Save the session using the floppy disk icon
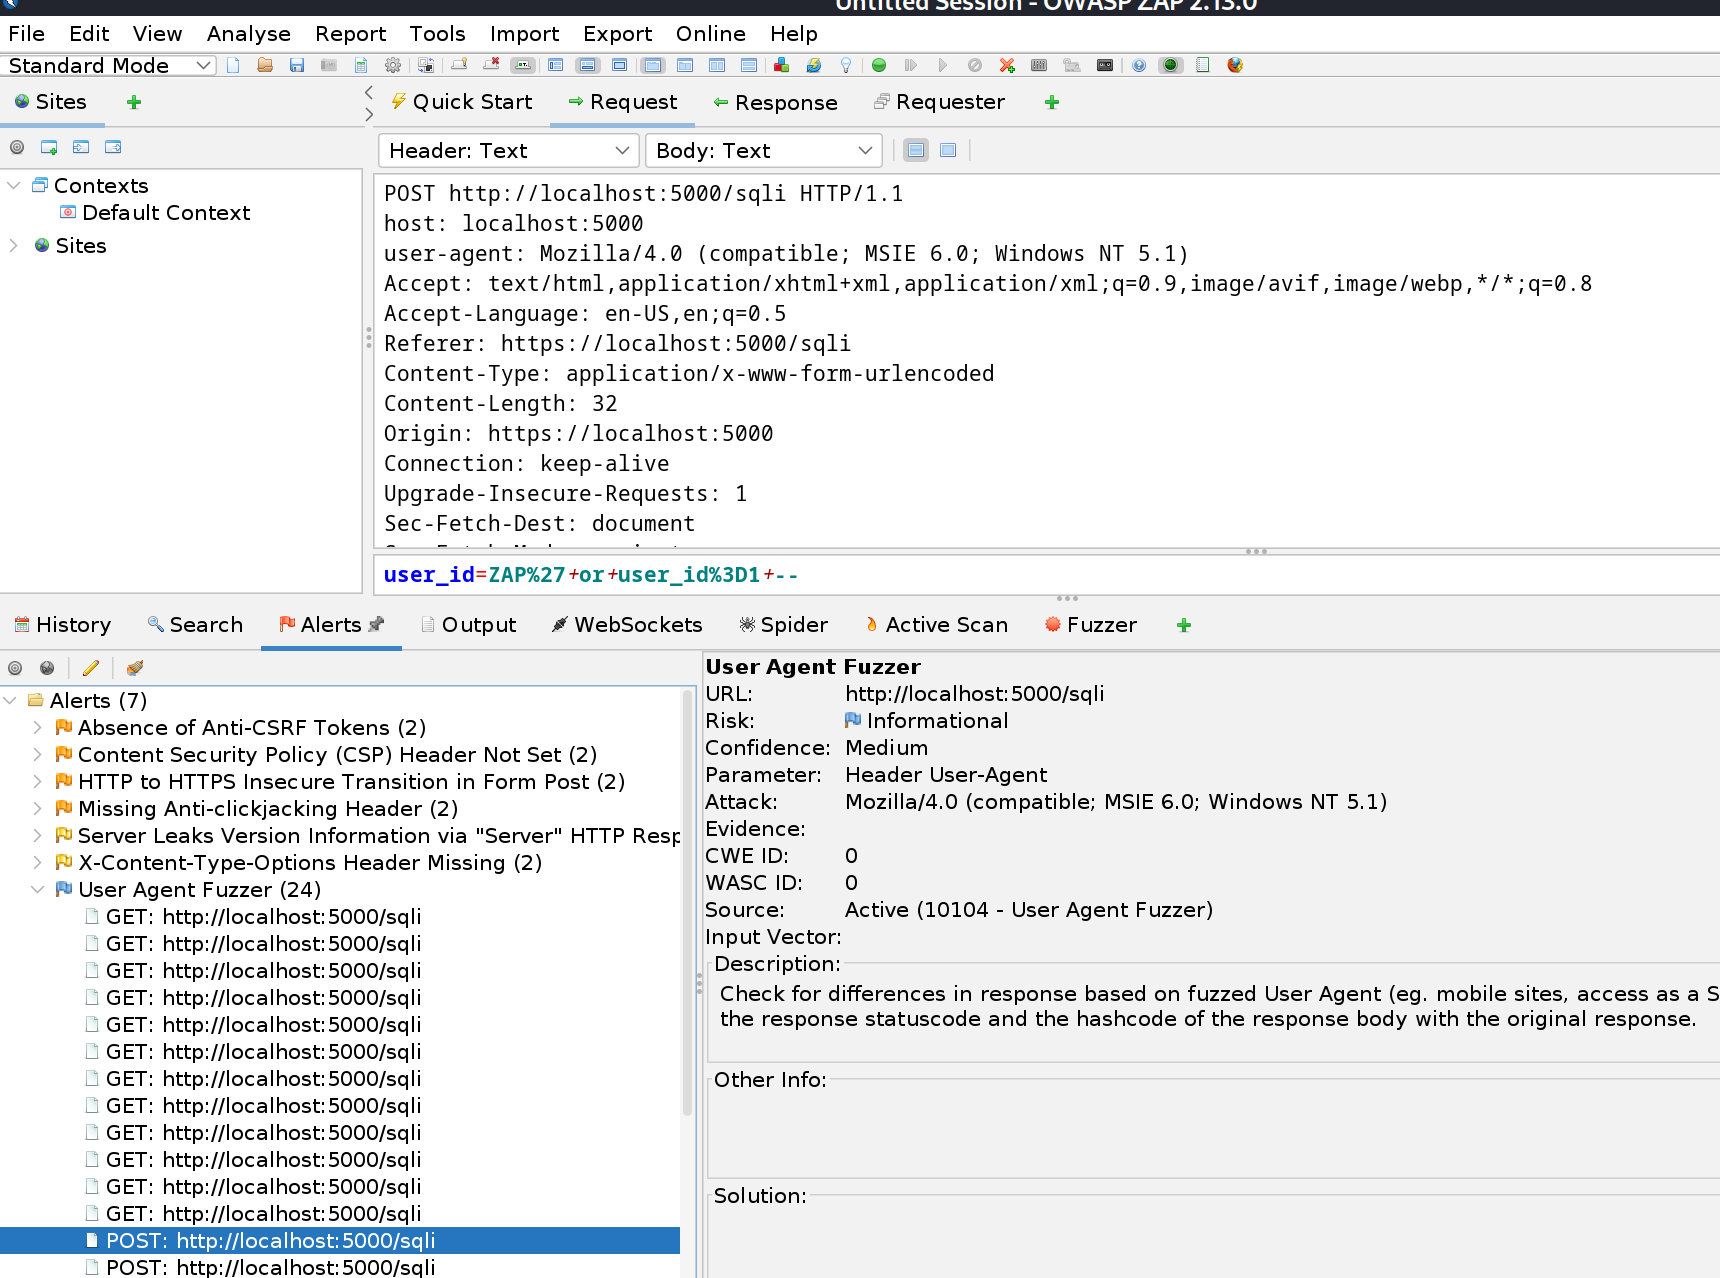Viewport: 1720px width, 1278px height. 297,65
